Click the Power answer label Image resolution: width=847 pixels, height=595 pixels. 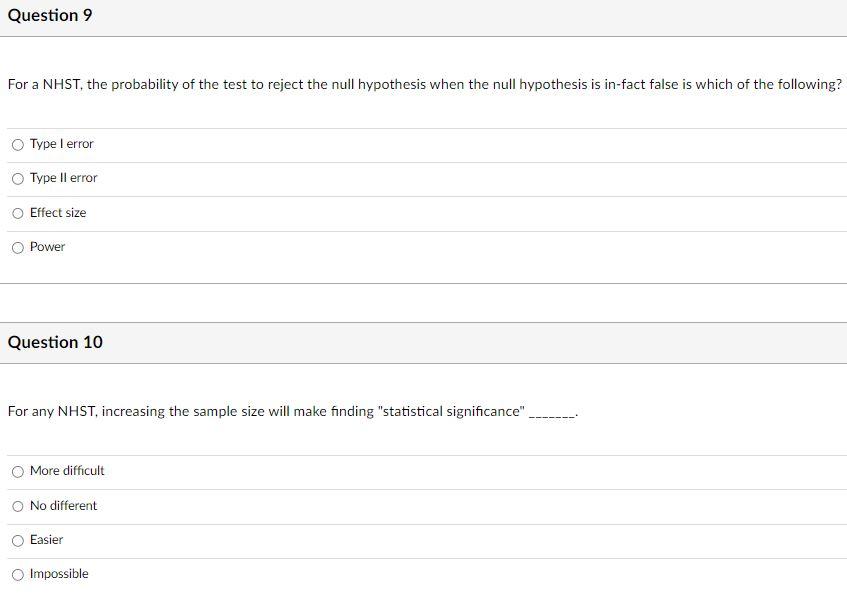pos(47,247)
